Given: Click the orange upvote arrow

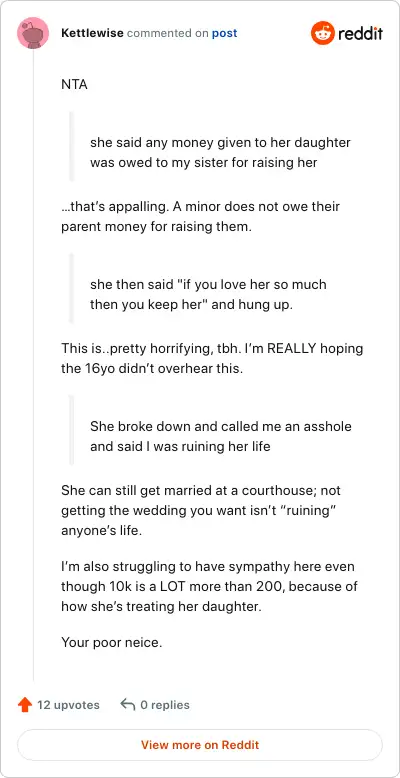Looking at the screenshot, I should click(x=25, y=705).
